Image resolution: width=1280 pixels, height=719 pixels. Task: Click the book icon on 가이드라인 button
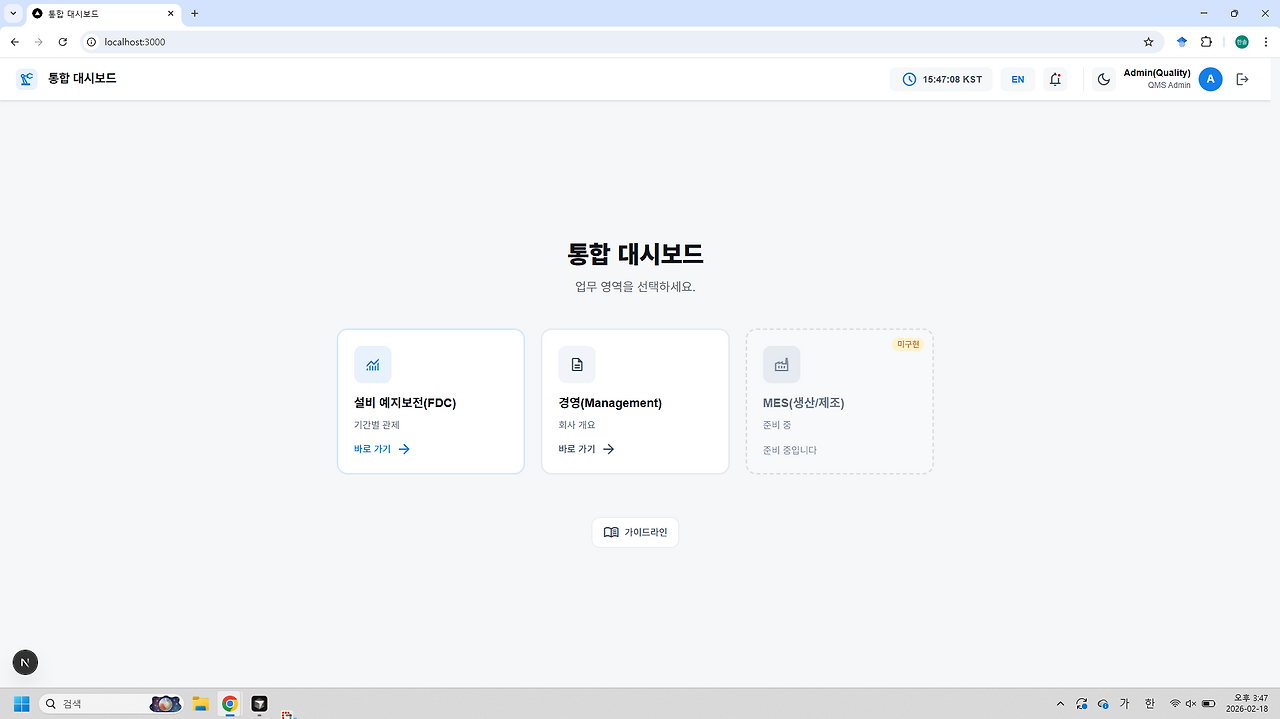tap(611, 532)
